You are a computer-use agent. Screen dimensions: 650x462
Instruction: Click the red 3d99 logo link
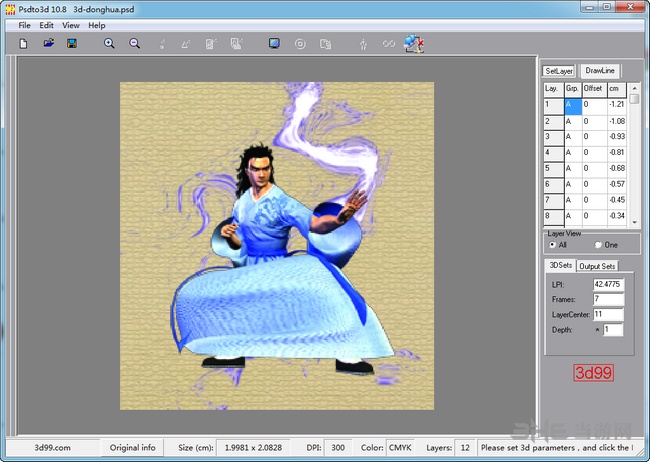[593, 372]
